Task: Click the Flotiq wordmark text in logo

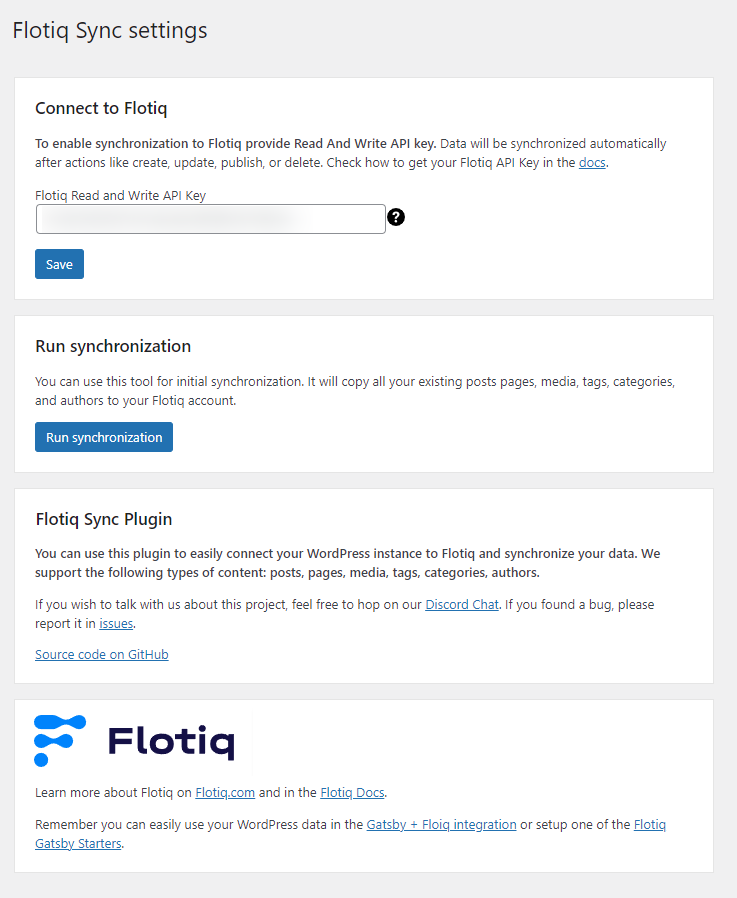Action: (171, 742)
